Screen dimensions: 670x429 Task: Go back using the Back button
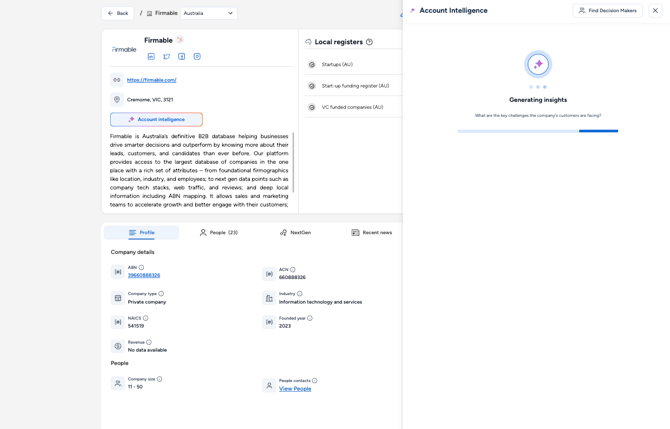tap(118, 13)
